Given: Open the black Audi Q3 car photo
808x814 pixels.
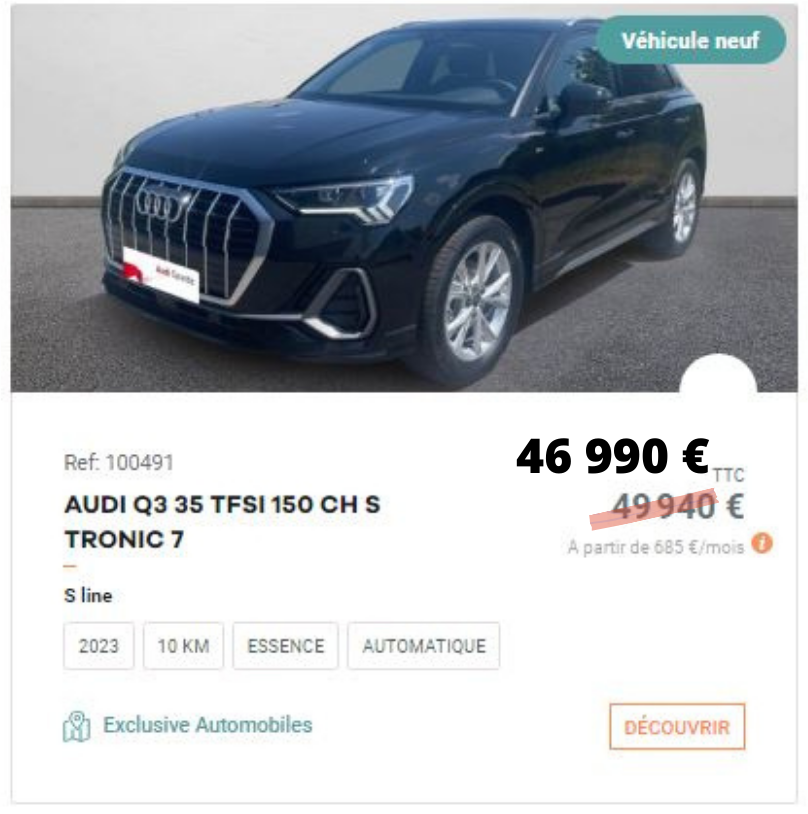Looking at the screenshot, I should (404, 198).
